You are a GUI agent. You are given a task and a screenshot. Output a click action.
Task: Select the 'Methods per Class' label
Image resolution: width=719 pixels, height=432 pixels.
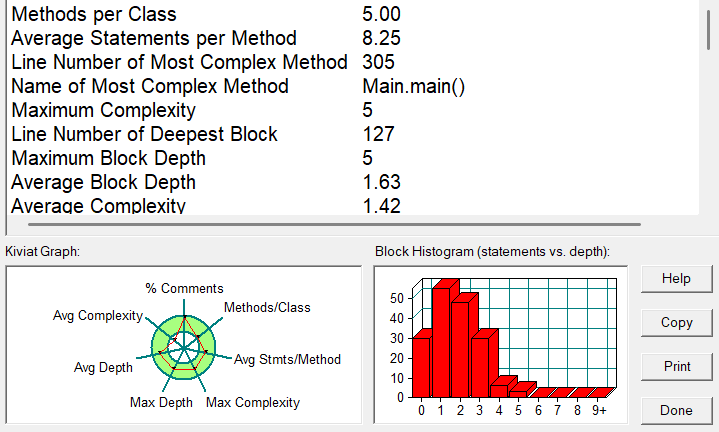[x=94, y=14]
